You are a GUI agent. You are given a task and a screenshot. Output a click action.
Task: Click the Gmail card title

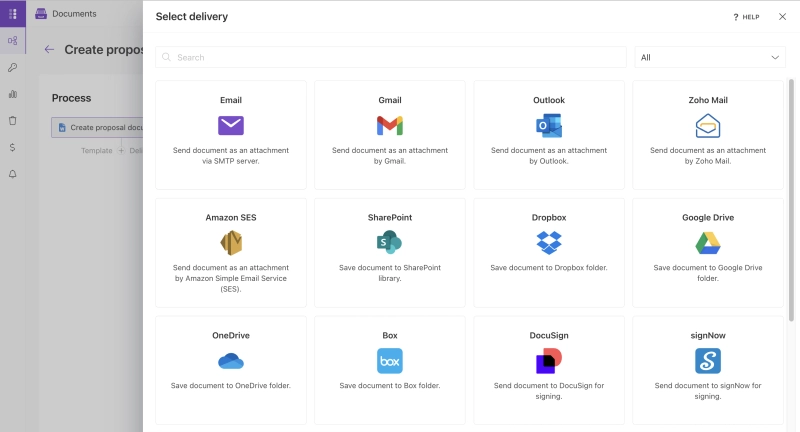[x=390, y=100]
